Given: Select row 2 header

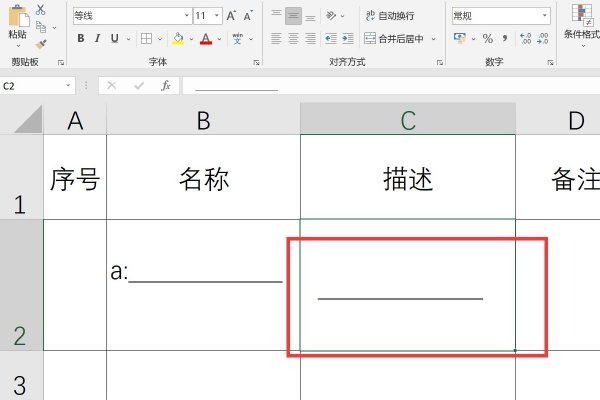Looking at the screenshot, I should (x=21, y=285).
